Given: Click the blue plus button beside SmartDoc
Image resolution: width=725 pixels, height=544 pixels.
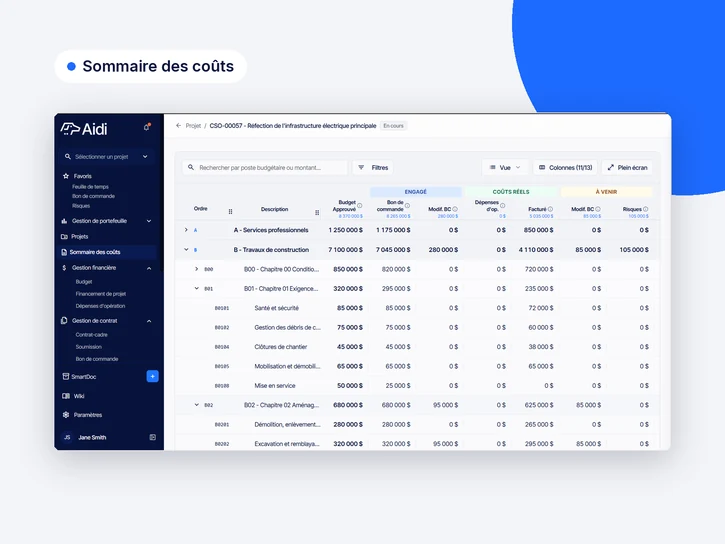Looking at the screenshot, I should 153,376.
